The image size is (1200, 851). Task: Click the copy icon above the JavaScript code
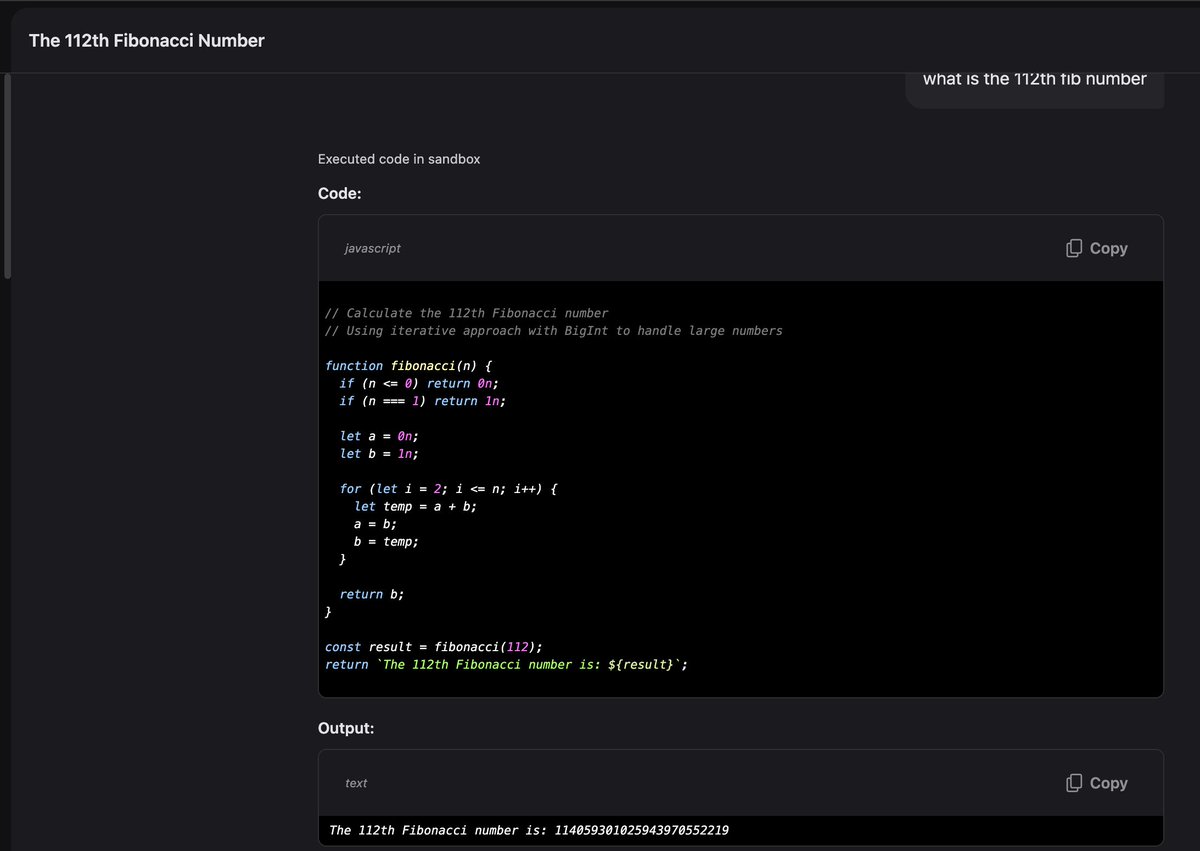1074,247
